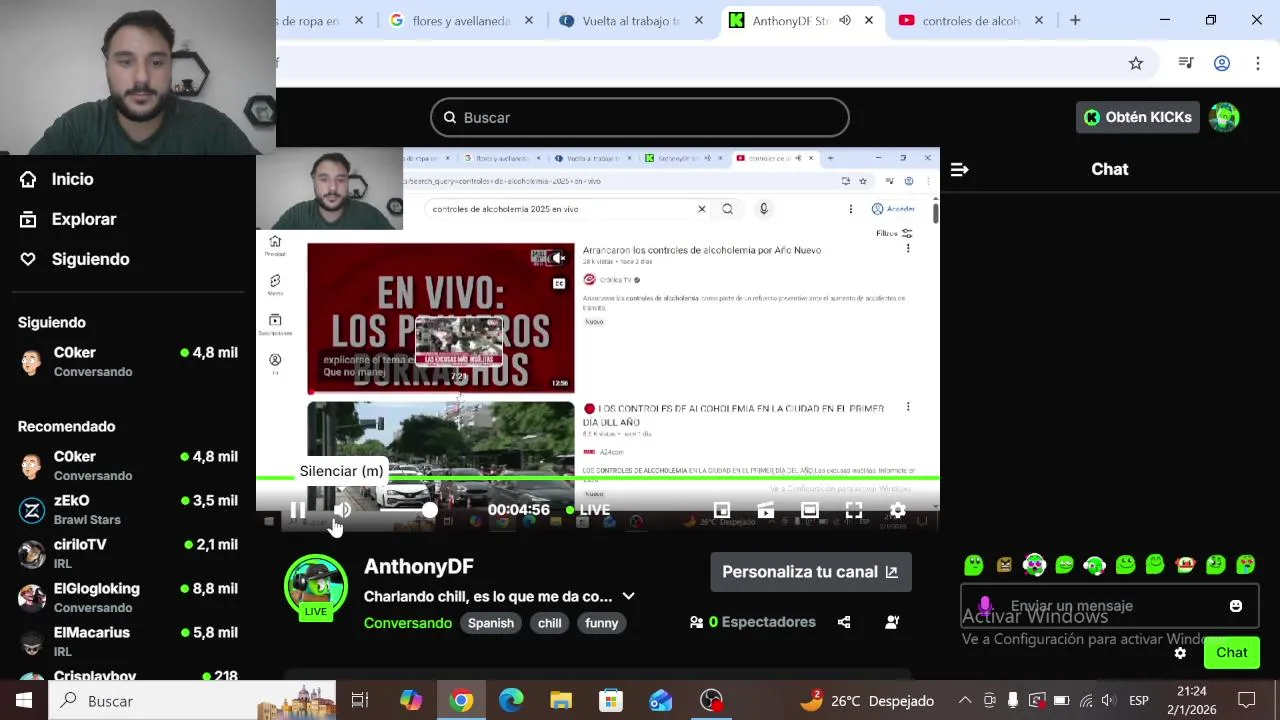Open Siguiendo in the sidebar
The height and width of the screenshot is (720, 1280).
76,259
